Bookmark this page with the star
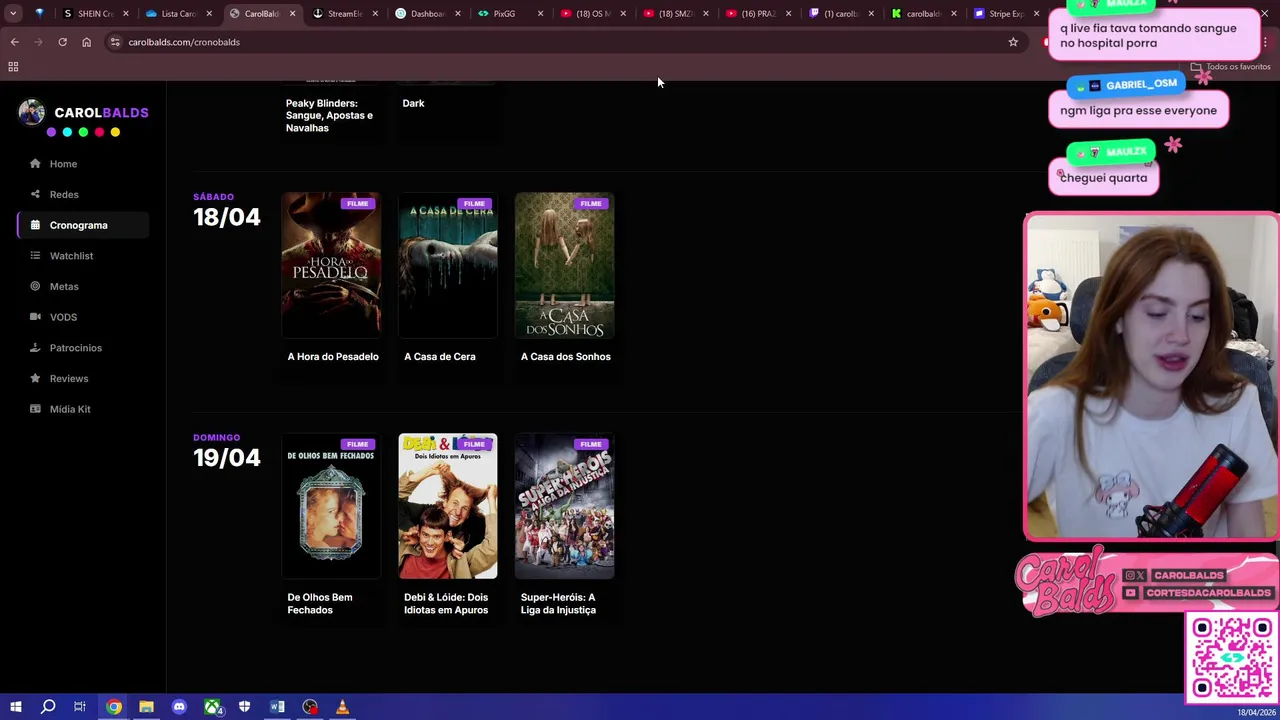Image resolution: width=1280 pixels, height=720 pixels. pyautogui.click(x=1013, y=42)
